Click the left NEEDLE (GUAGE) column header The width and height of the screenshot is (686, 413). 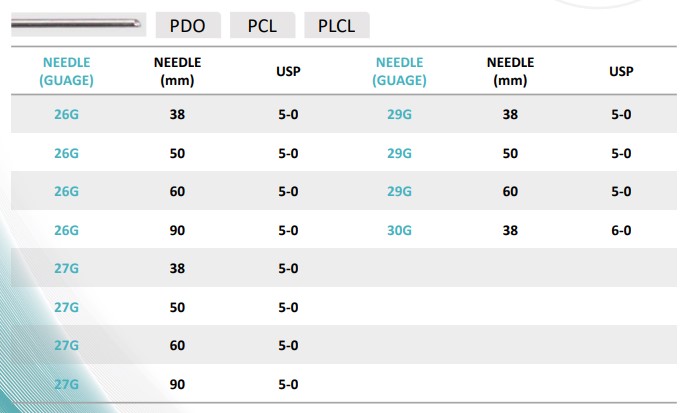click(67, 71)
